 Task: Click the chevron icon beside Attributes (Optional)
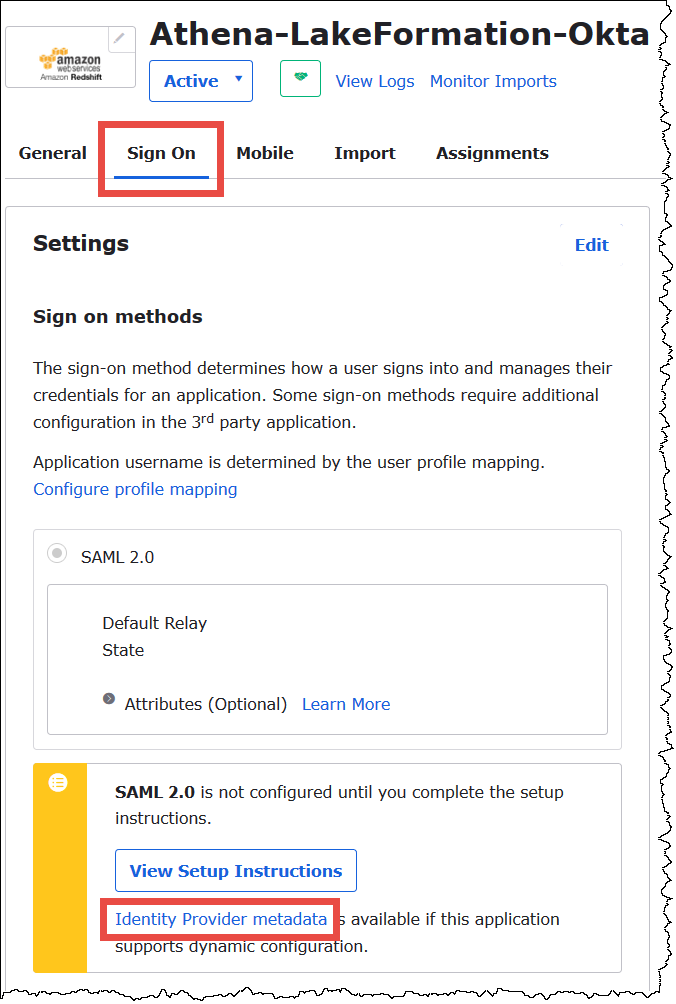tap(108, 699)
